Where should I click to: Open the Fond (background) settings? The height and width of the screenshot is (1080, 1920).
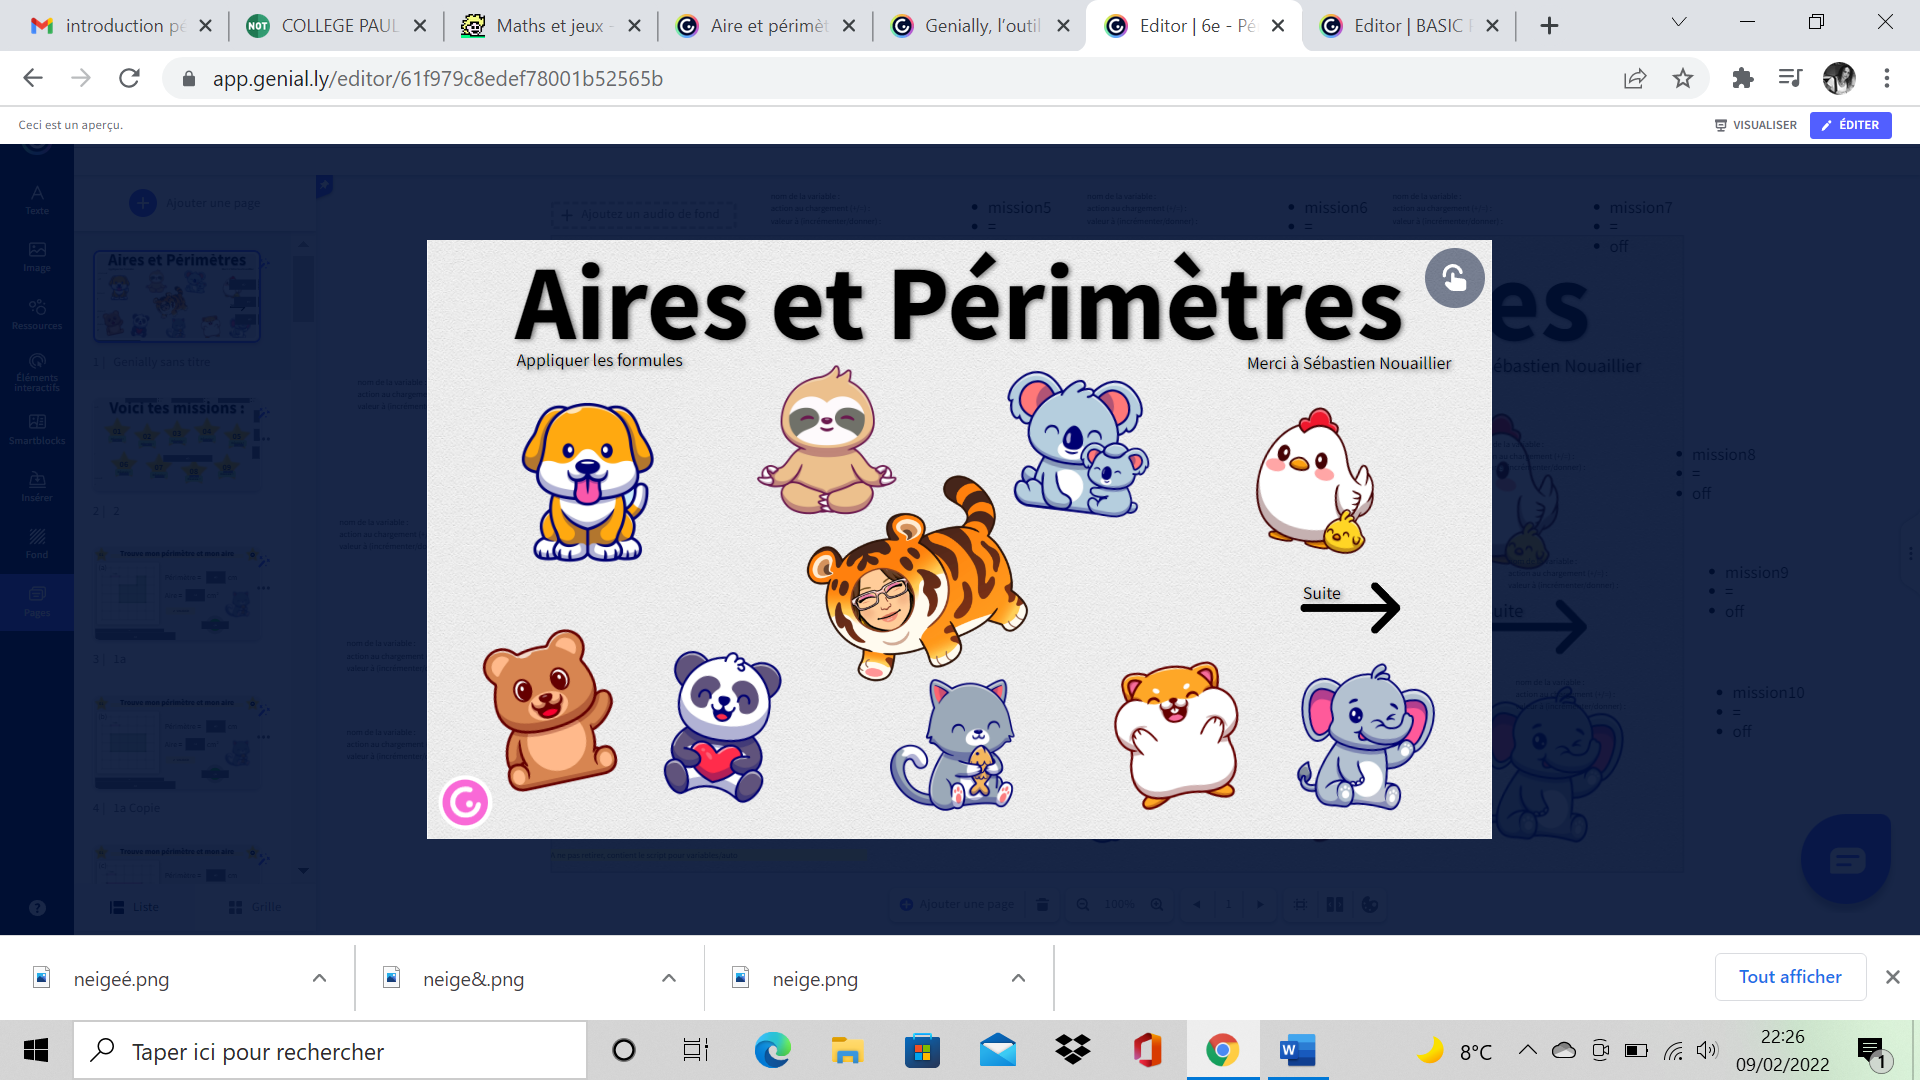point(36,541)
